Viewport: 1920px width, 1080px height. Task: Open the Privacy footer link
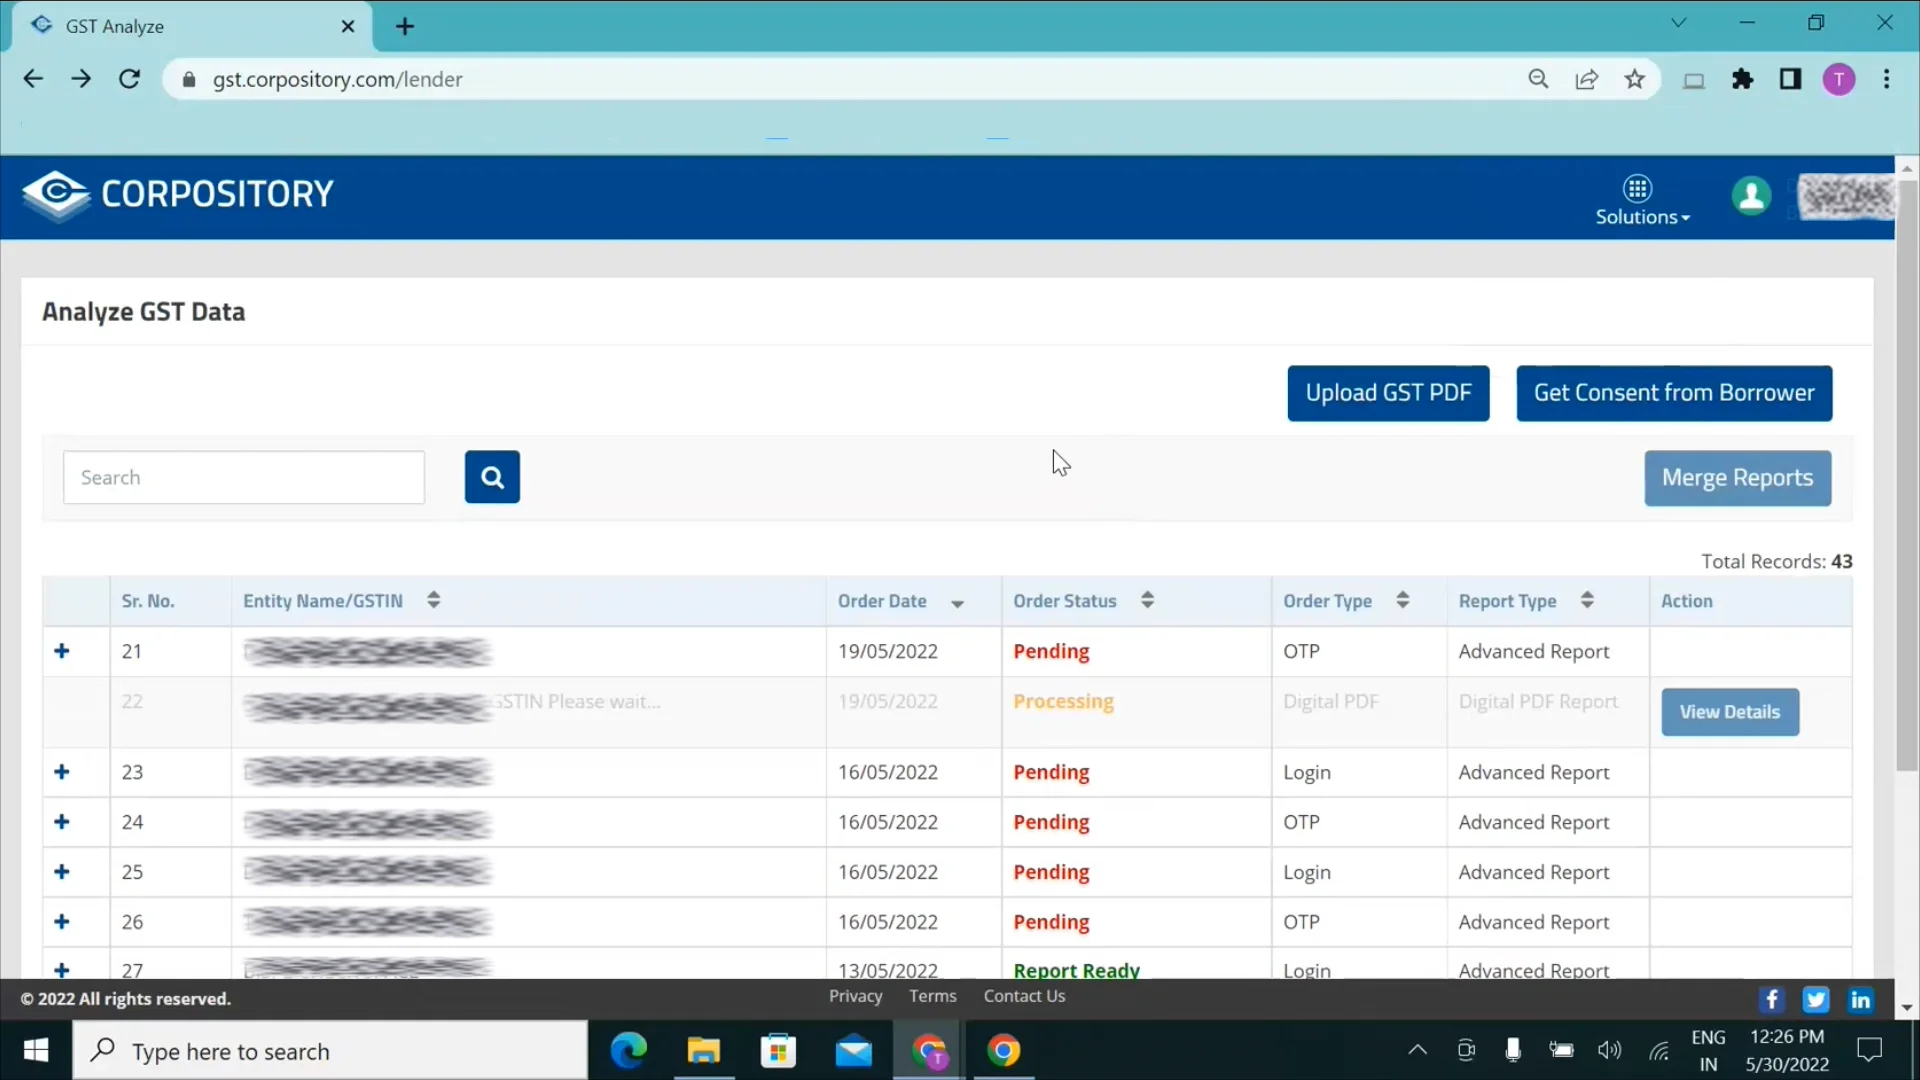[855, 996]
